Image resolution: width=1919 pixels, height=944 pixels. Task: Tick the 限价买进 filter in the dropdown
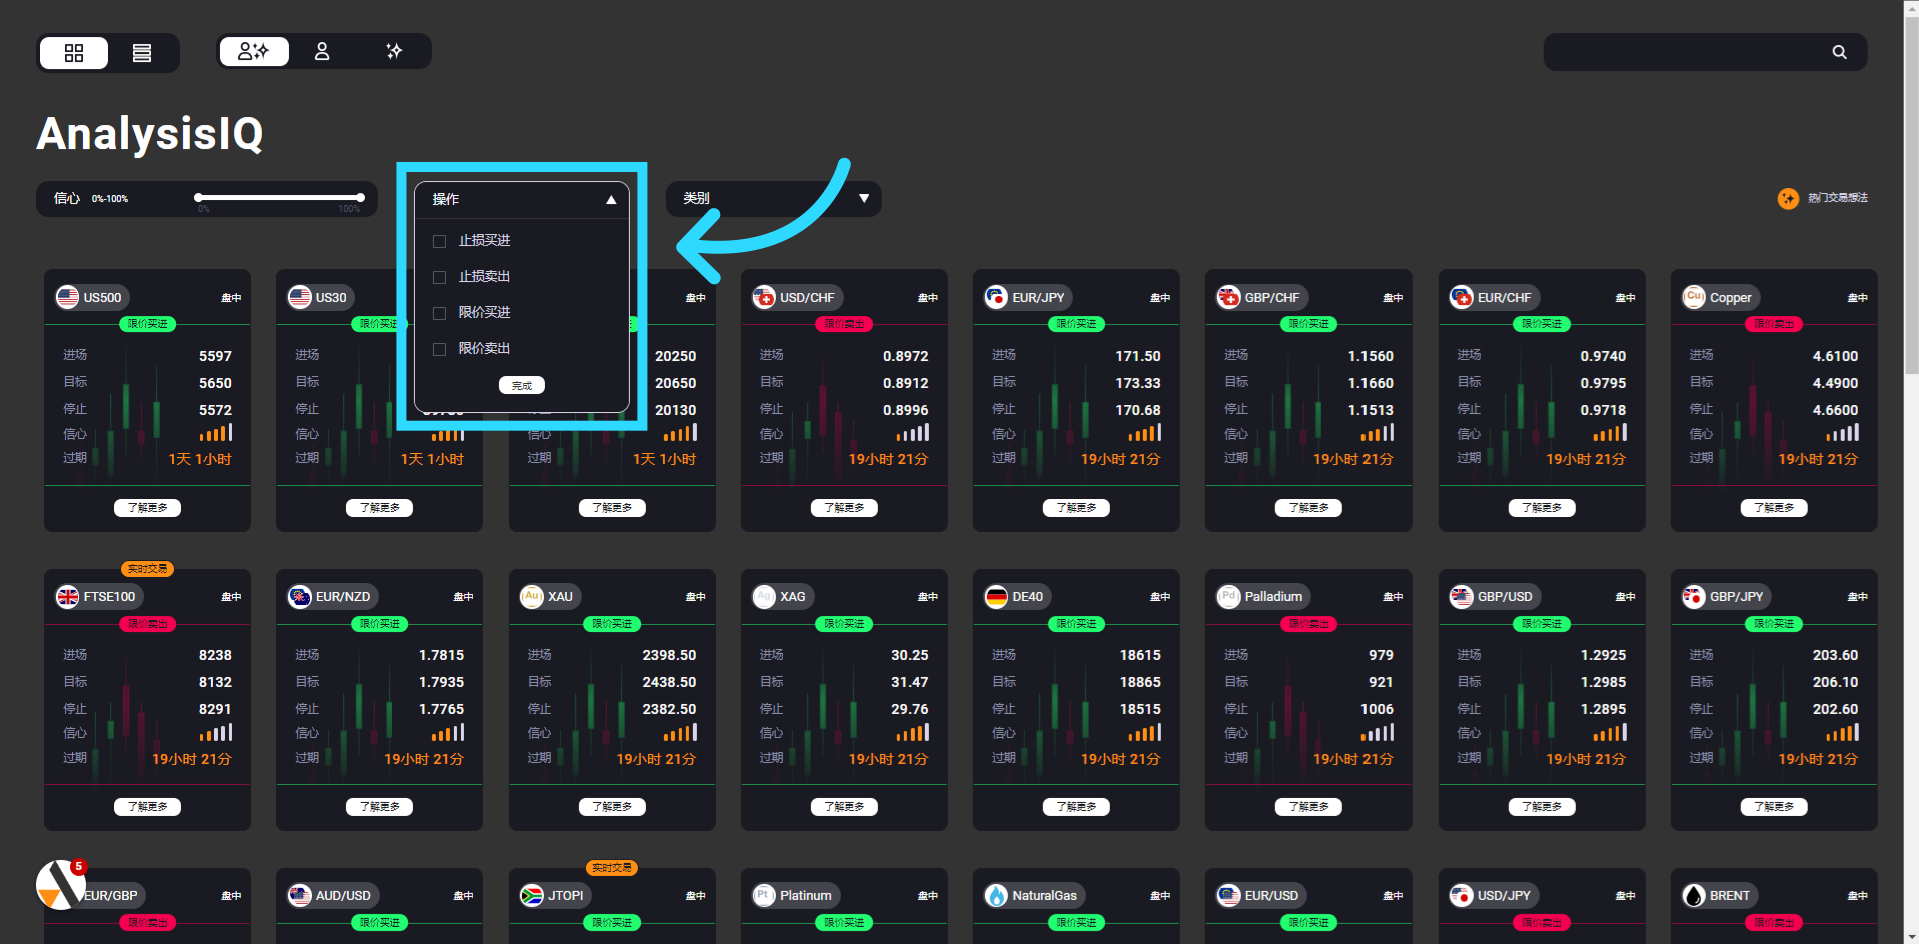(x=439, y=313)
